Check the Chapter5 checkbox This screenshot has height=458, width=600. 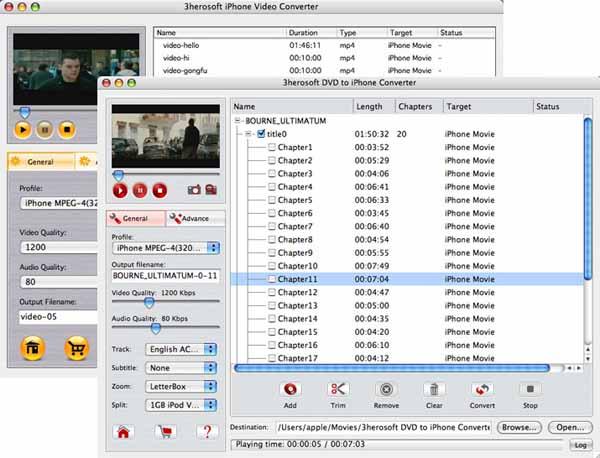[272, 200]
